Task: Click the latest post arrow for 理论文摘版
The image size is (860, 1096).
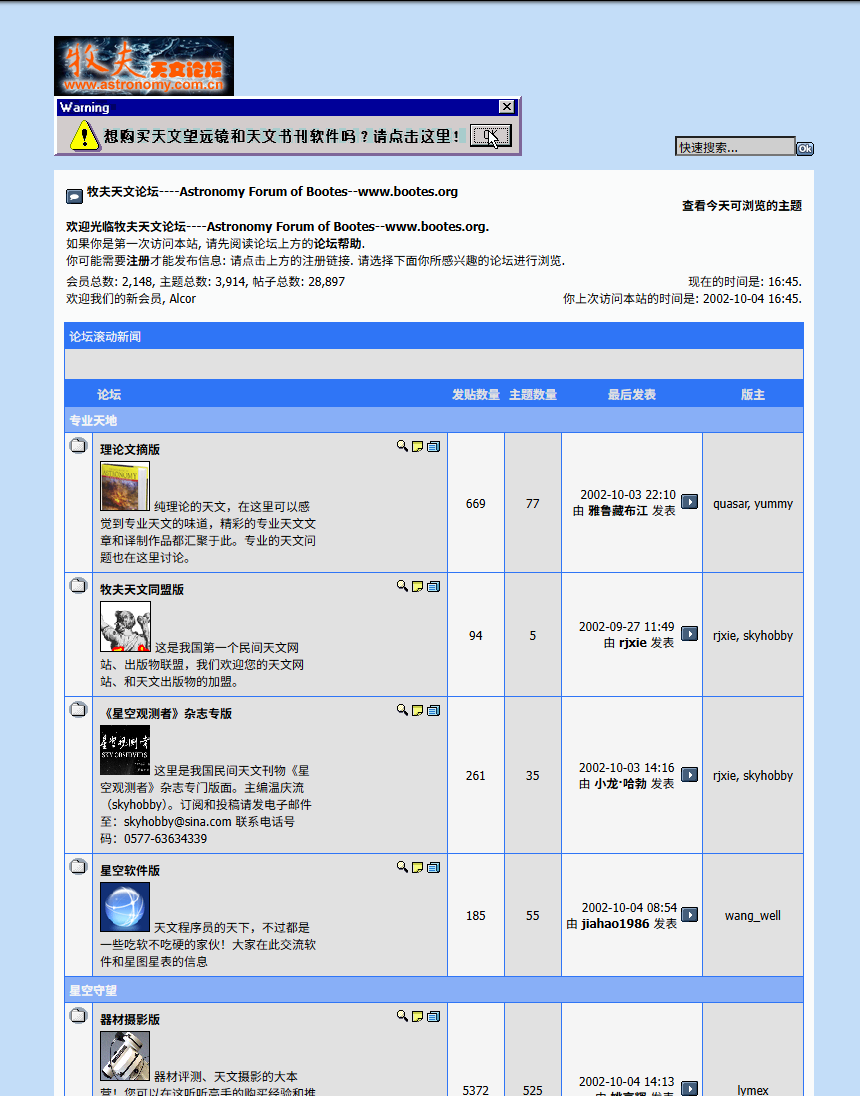Action: coord(689,503)
